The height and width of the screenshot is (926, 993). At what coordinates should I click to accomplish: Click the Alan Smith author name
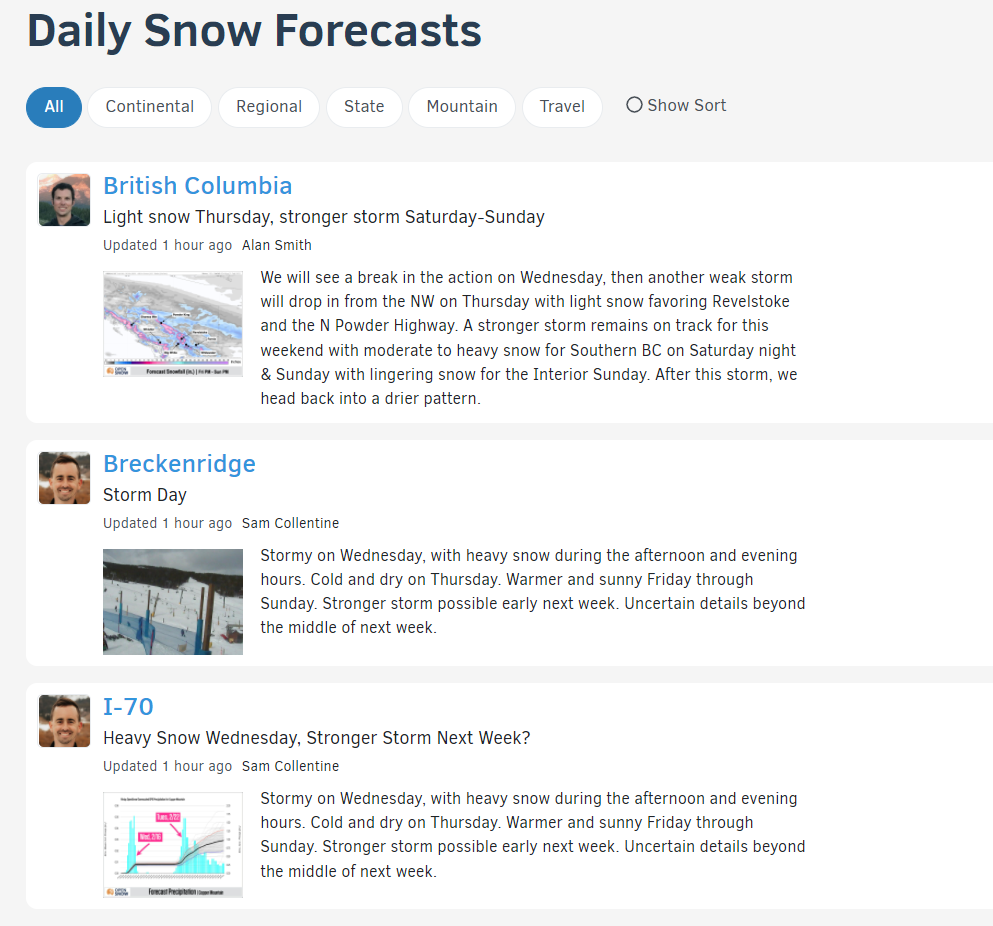click(277, 245)
